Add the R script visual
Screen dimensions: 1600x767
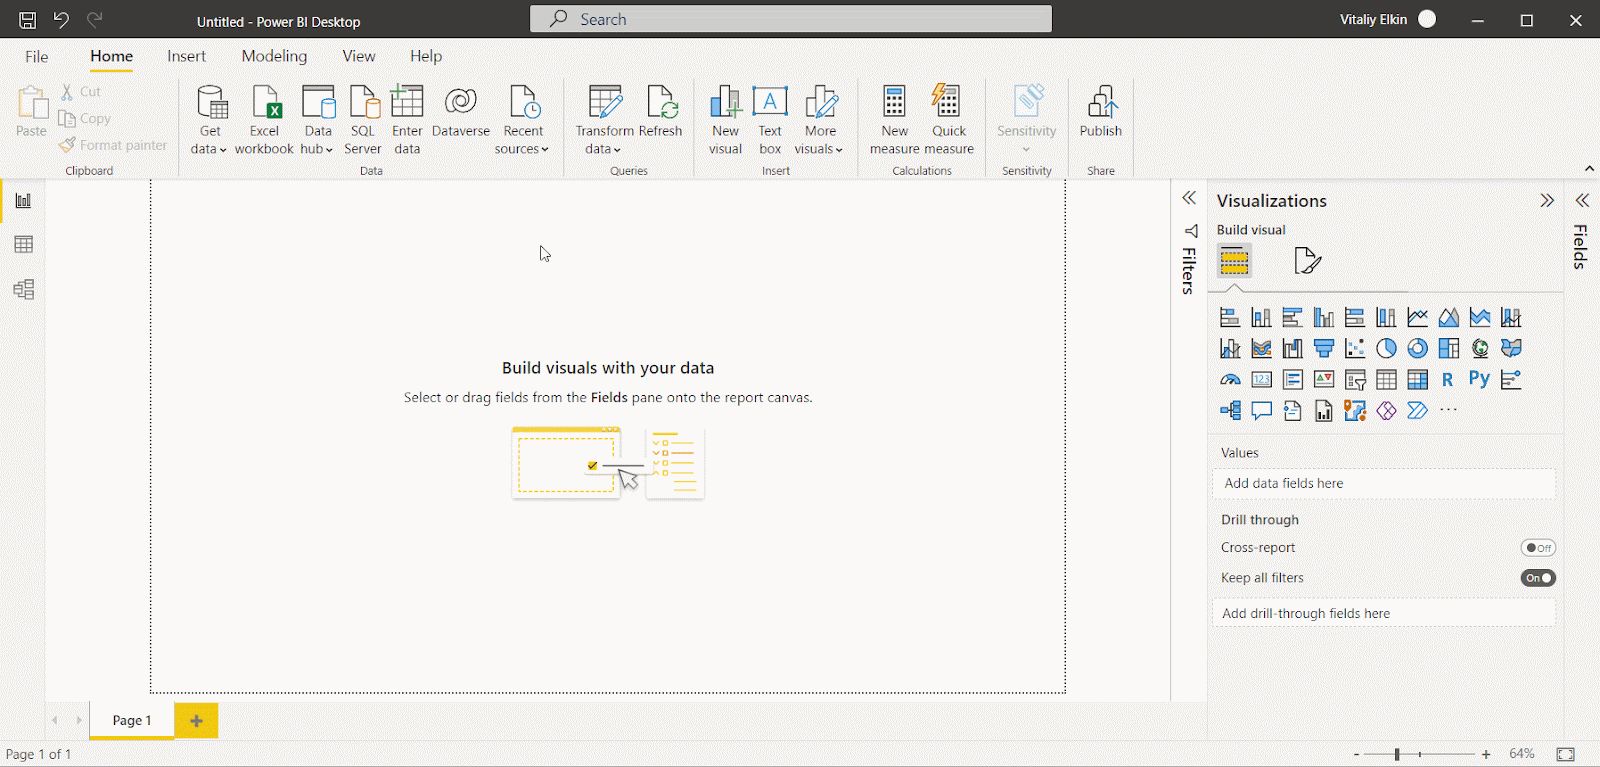(1448, 380)
